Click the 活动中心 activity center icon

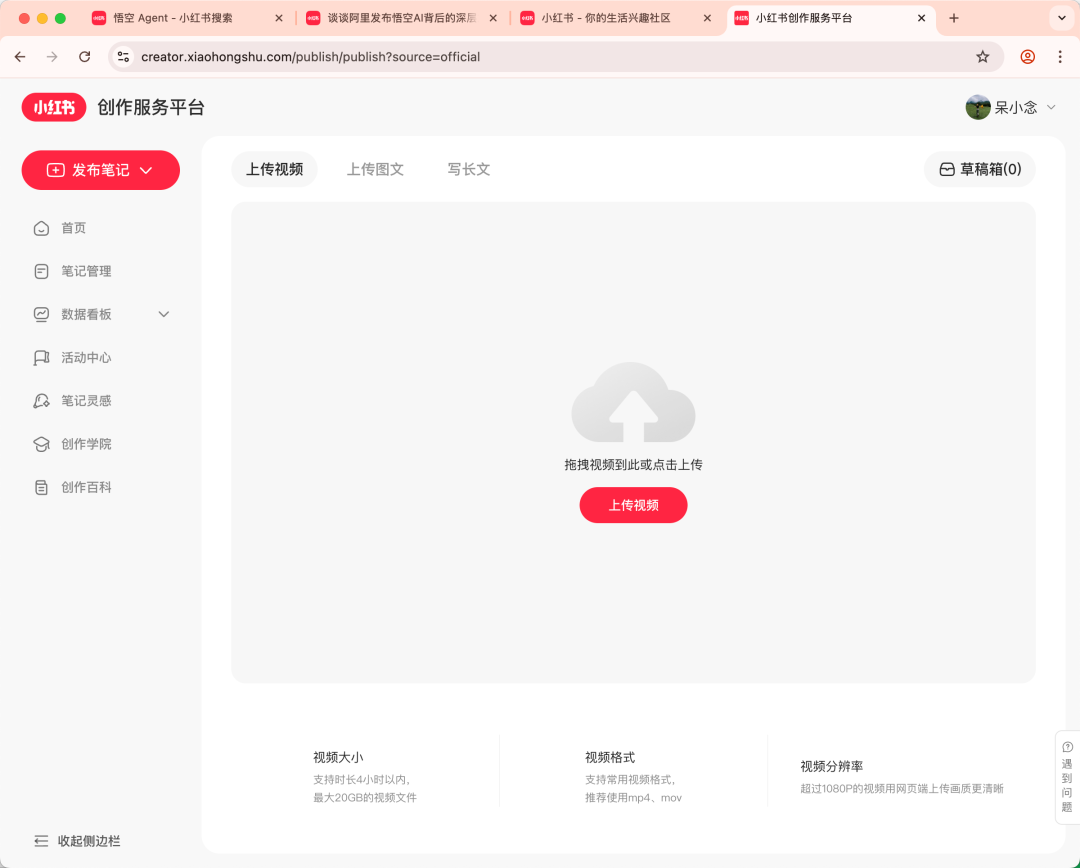pos(40,357)
